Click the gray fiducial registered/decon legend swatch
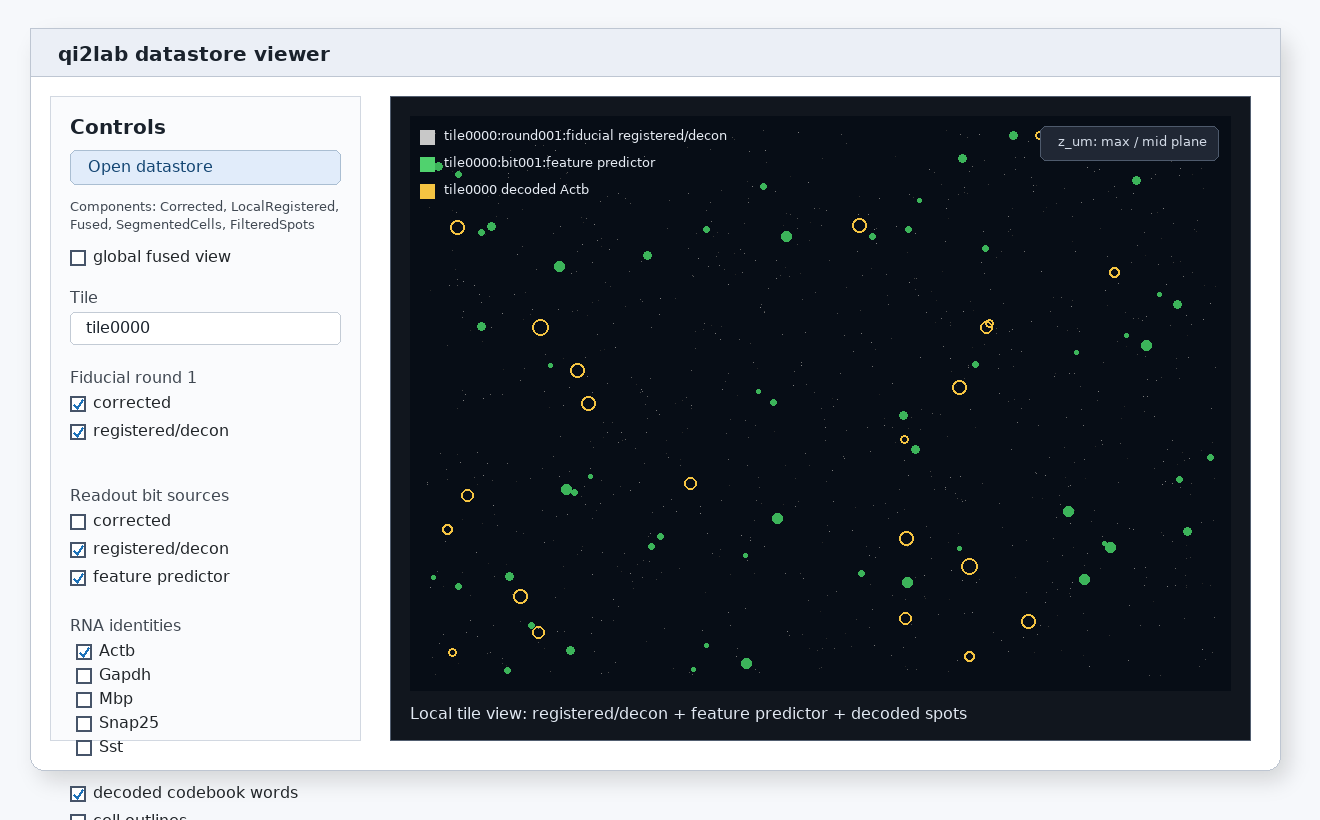 [427, 137]
